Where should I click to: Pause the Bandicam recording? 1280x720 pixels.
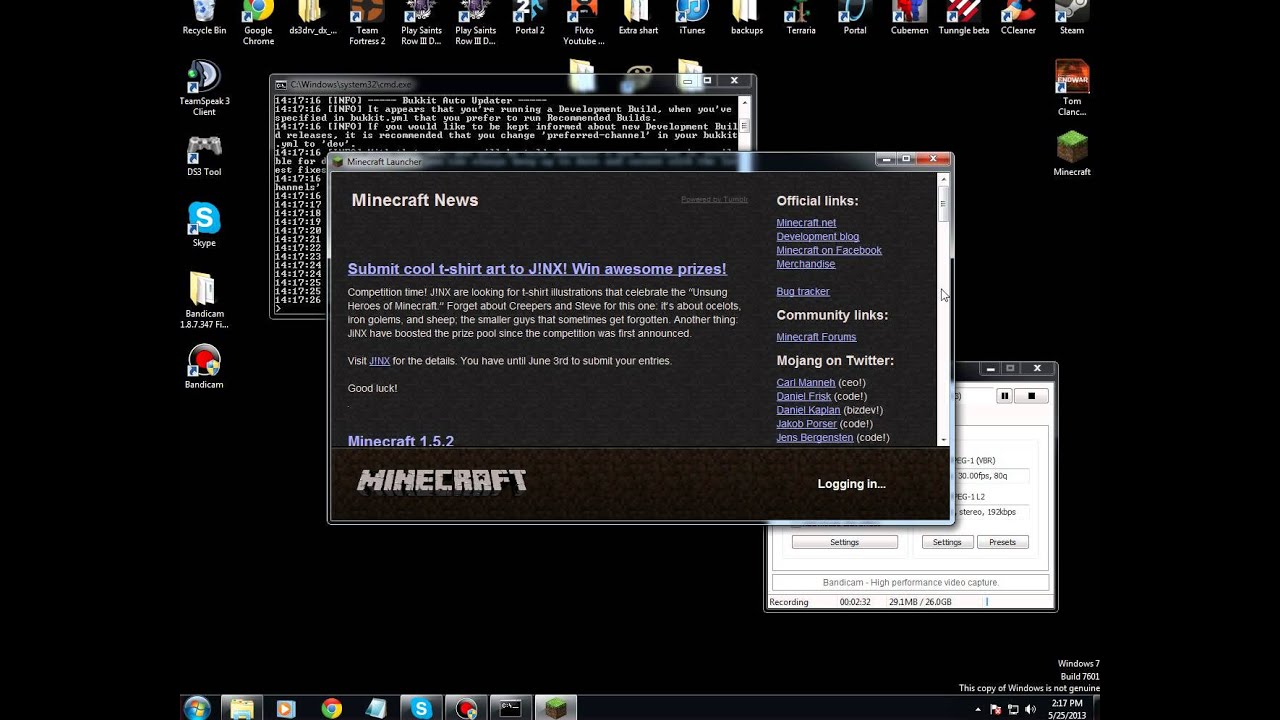(1005, 396)
